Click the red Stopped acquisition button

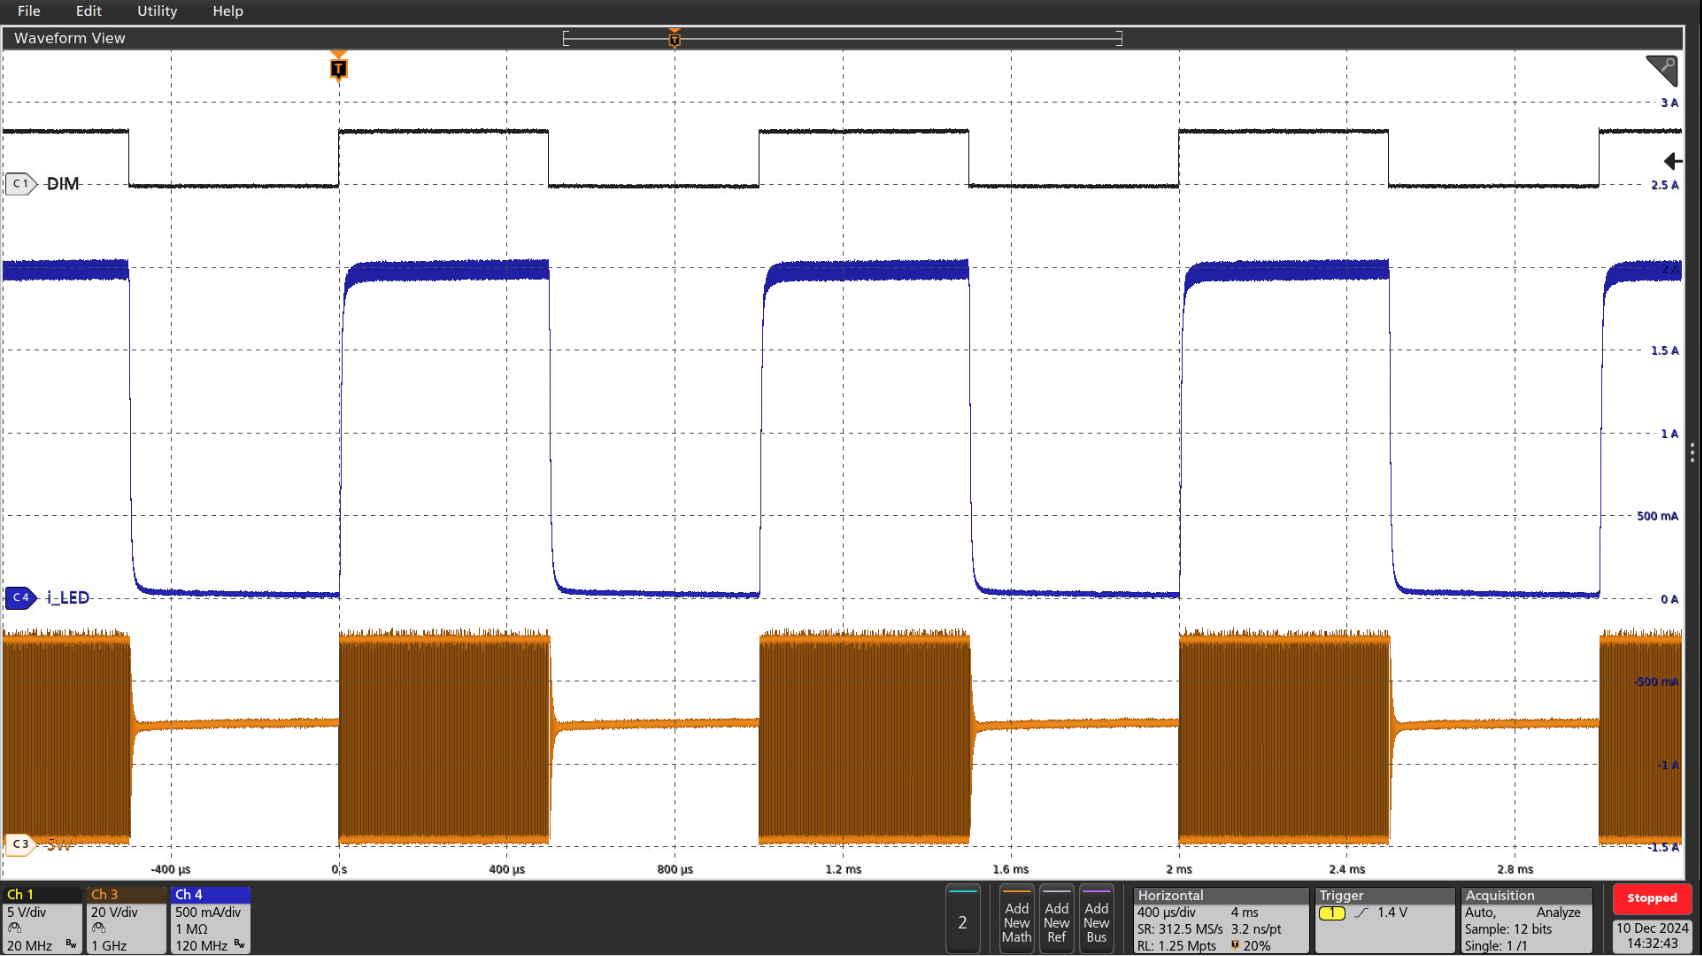point(1652,898)
